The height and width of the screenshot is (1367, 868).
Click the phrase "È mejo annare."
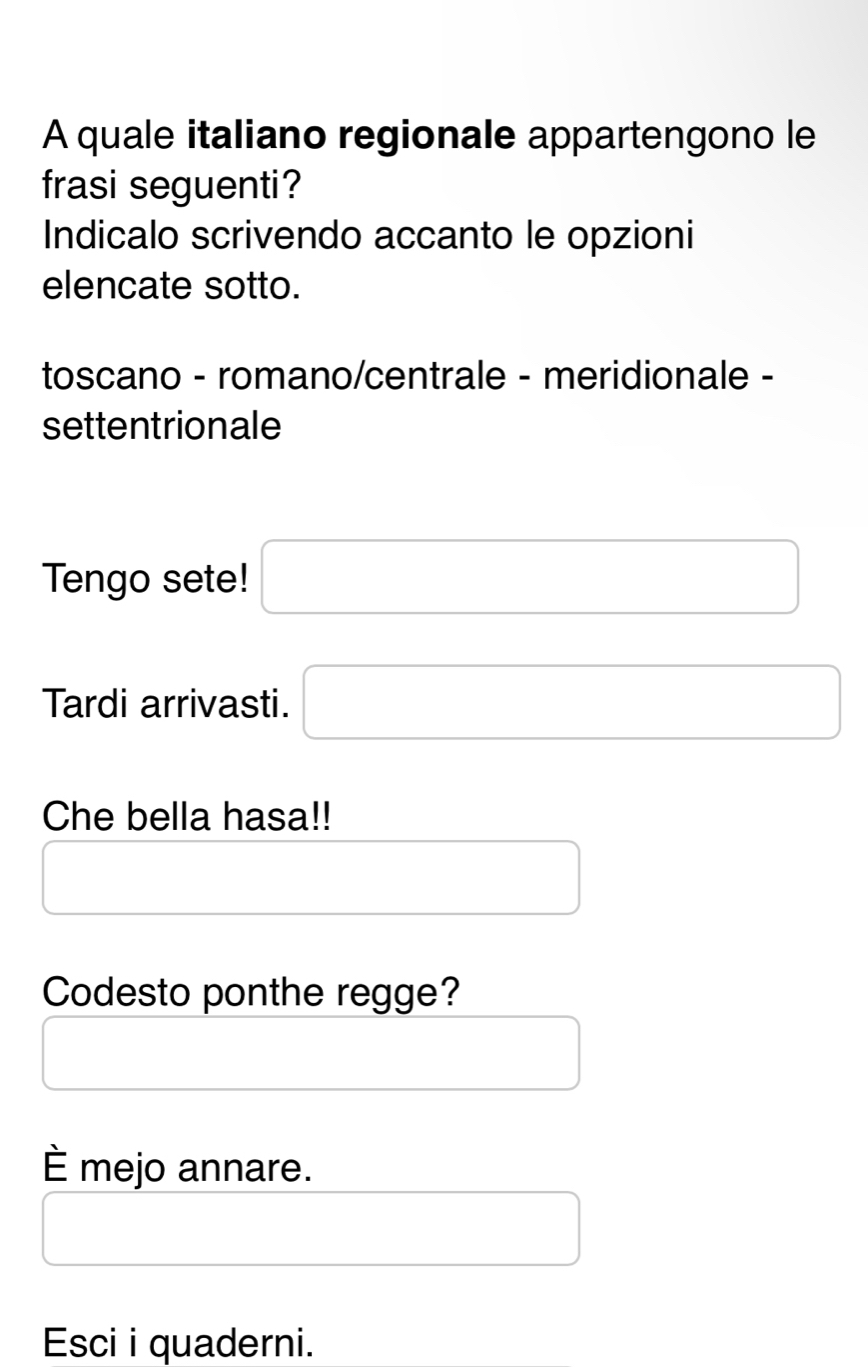[x=171, y=1167]
